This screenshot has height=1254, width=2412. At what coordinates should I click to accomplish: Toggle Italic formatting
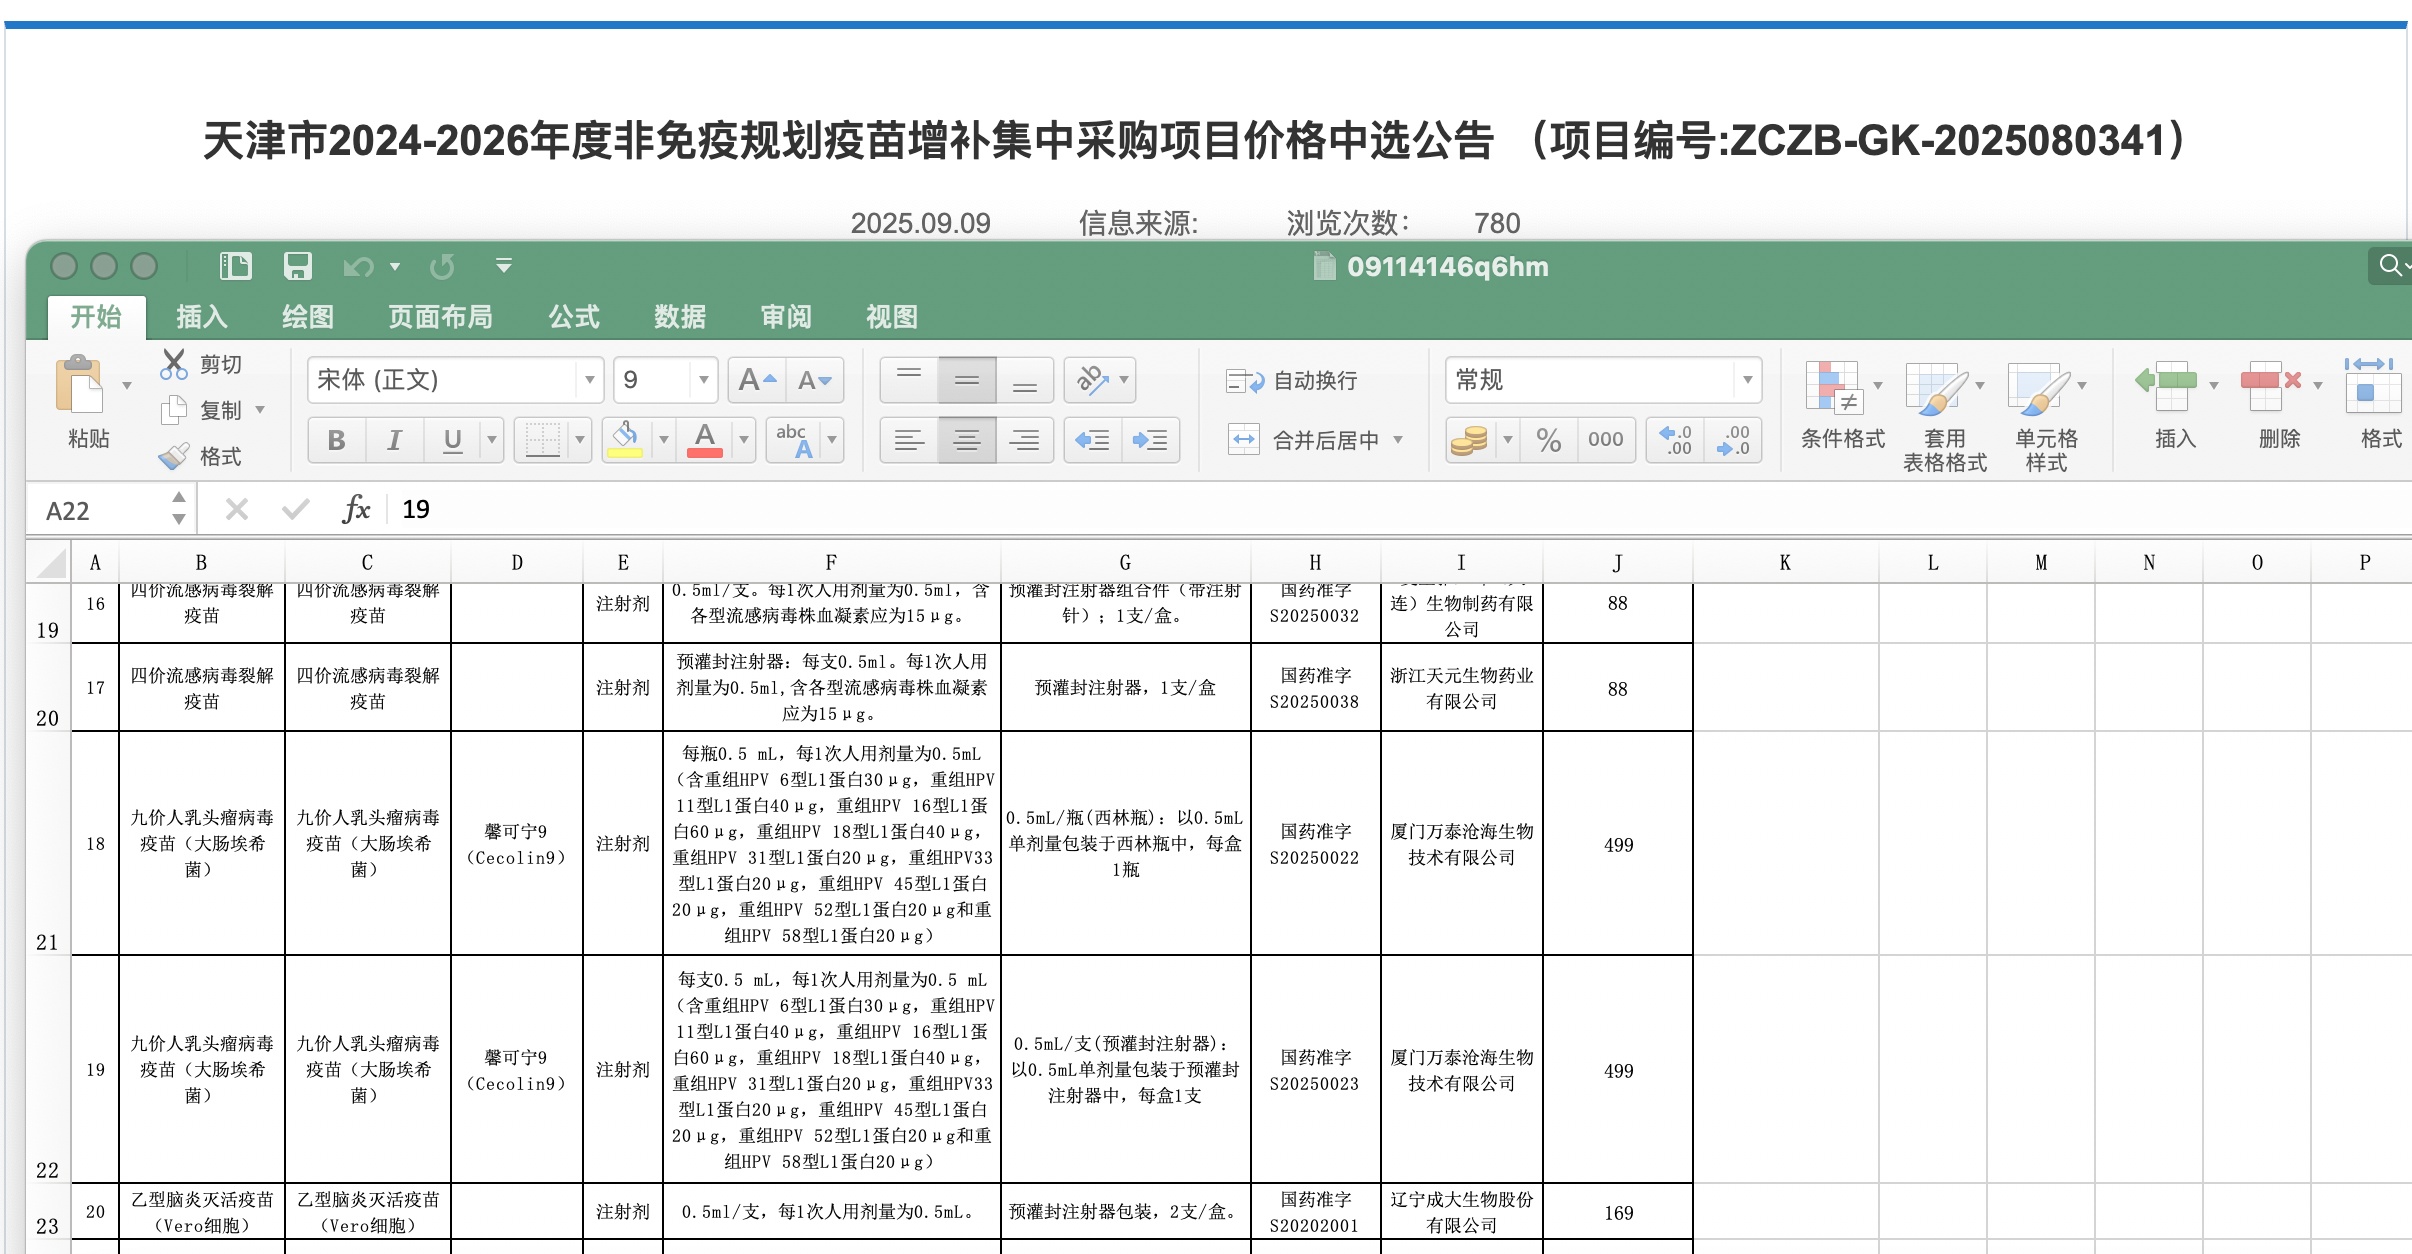(x=394, y=440)
